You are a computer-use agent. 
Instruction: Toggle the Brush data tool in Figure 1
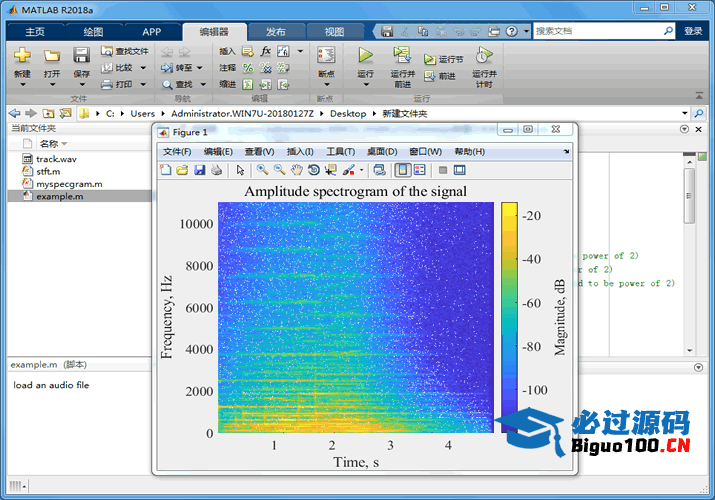349,170
